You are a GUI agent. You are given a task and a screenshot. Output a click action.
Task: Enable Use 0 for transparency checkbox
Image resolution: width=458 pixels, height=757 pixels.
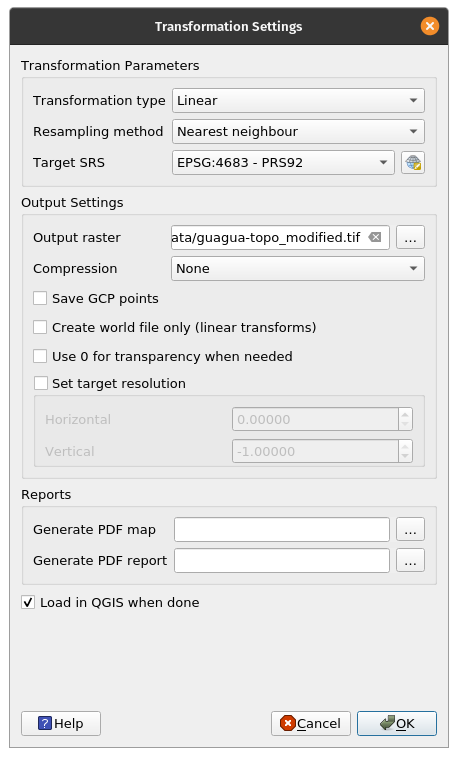pyautogui.click(x=40, y=356)
